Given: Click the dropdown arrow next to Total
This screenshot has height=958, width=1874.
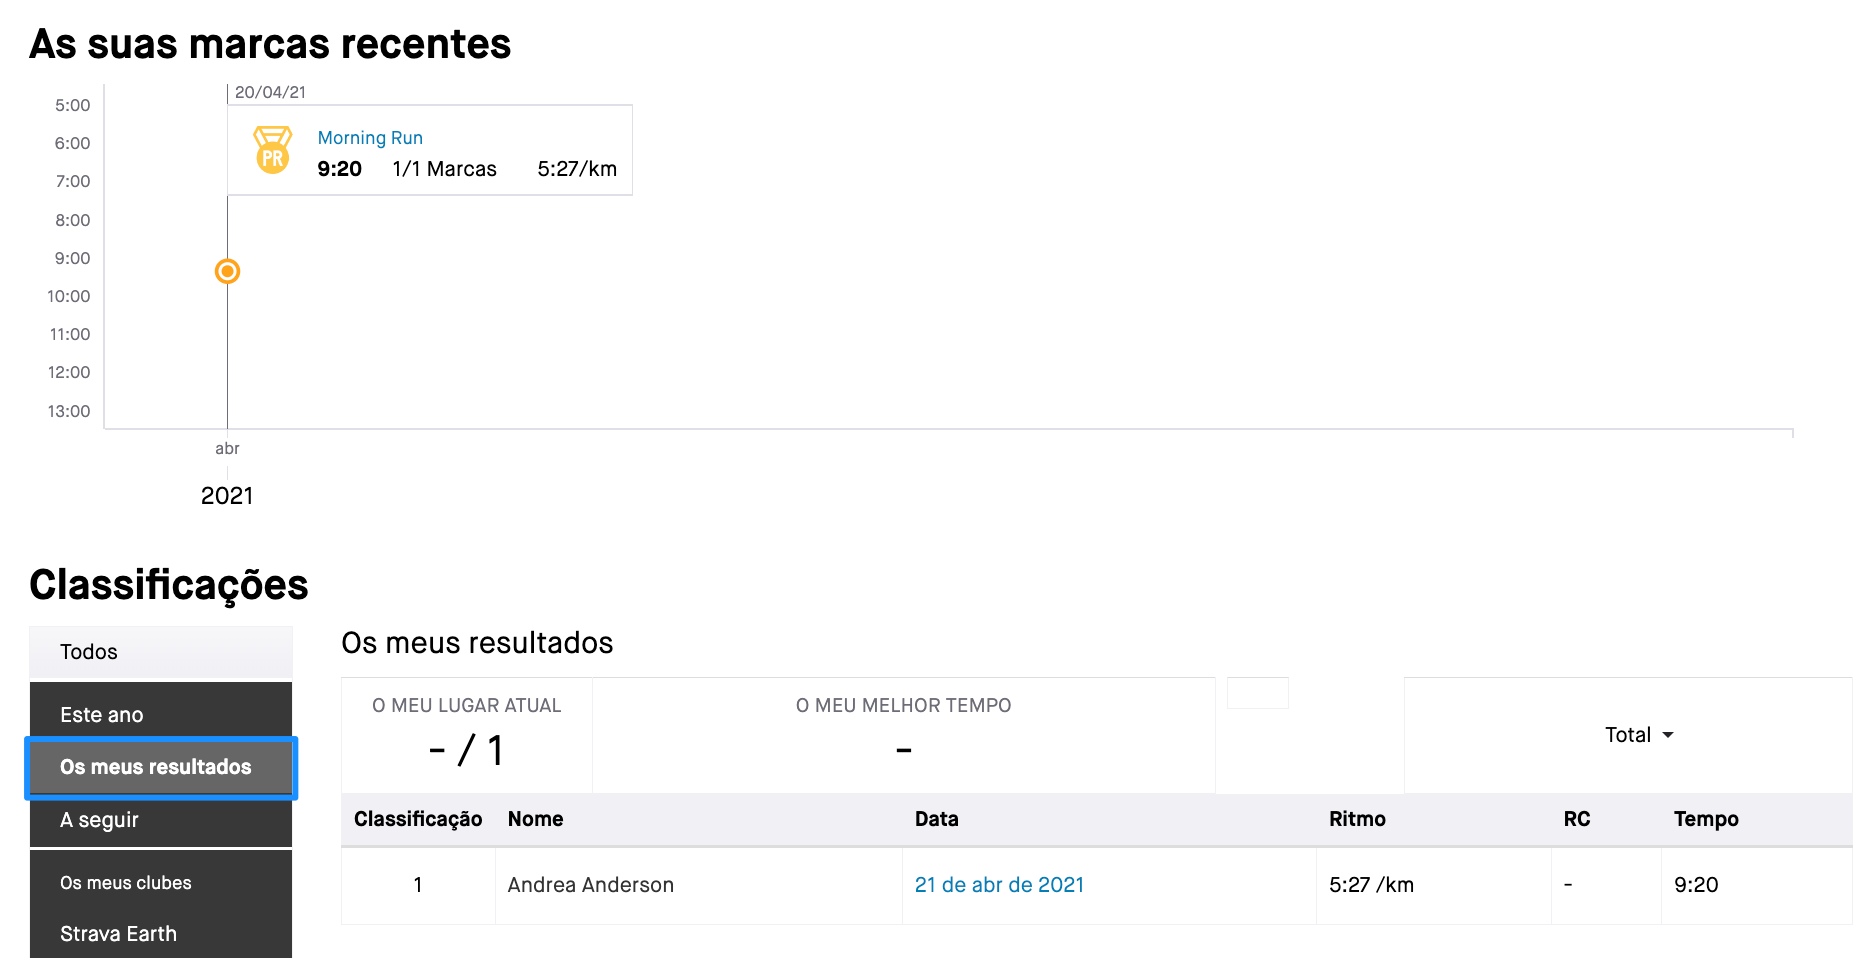Looking at the screenshot, I should point(1668,735).
